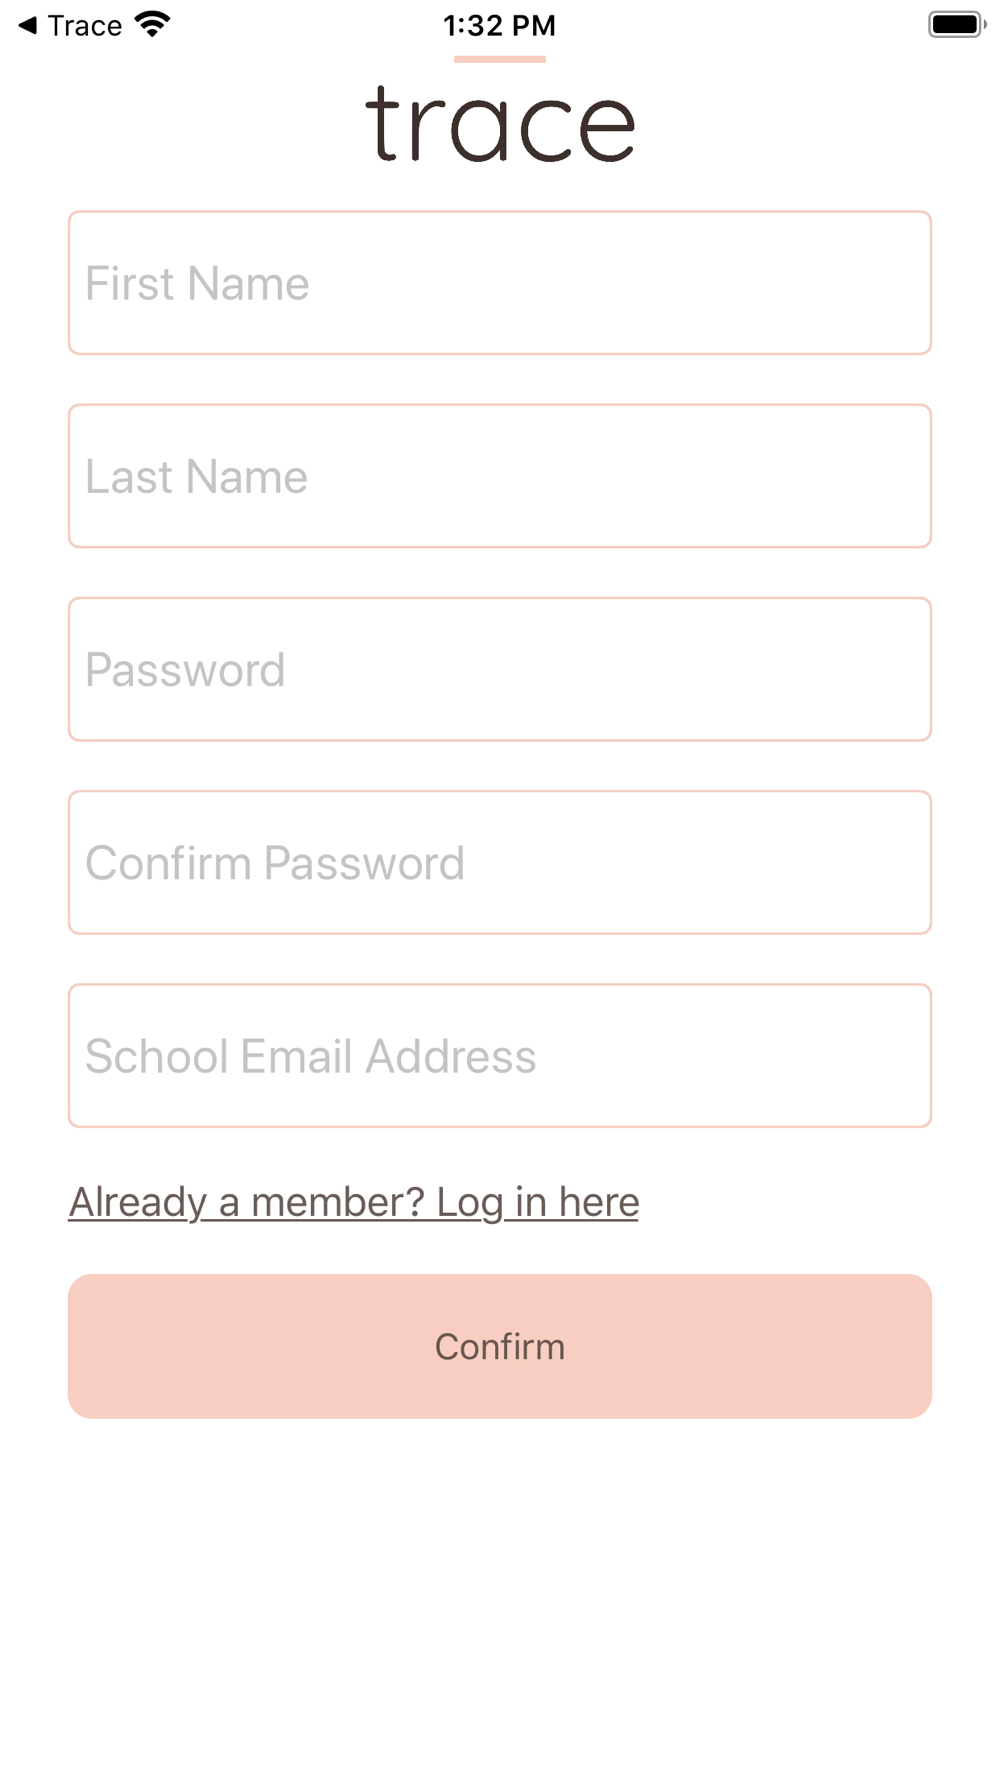Click the 'Confirm Password' placeholder text
The image size is (1000, 1778).
(x=275, y=862)
